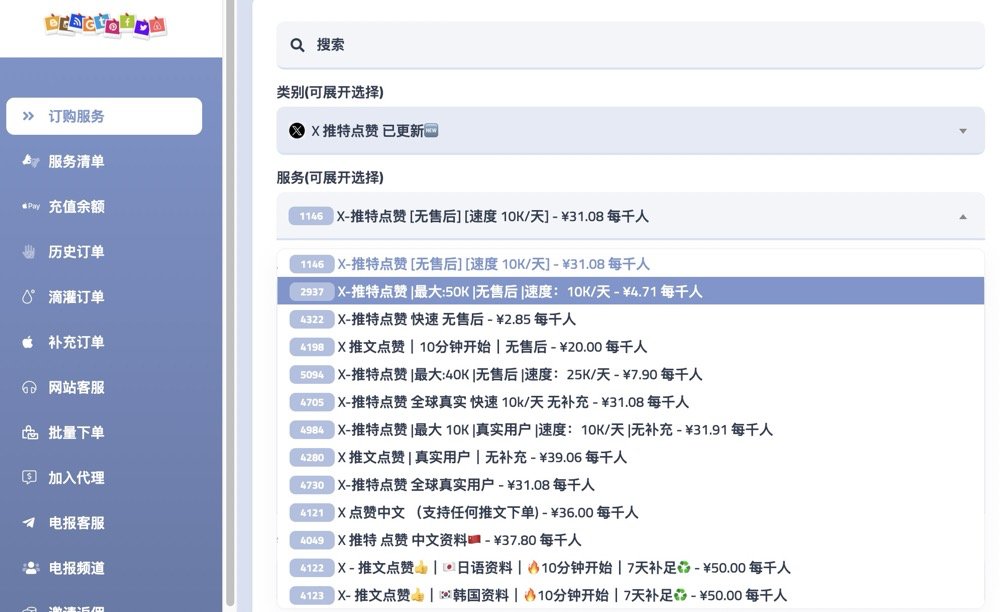This screenshot has height=612, width=1000.
Task: Click the 搜索 search input field
Action: [630, 45]
